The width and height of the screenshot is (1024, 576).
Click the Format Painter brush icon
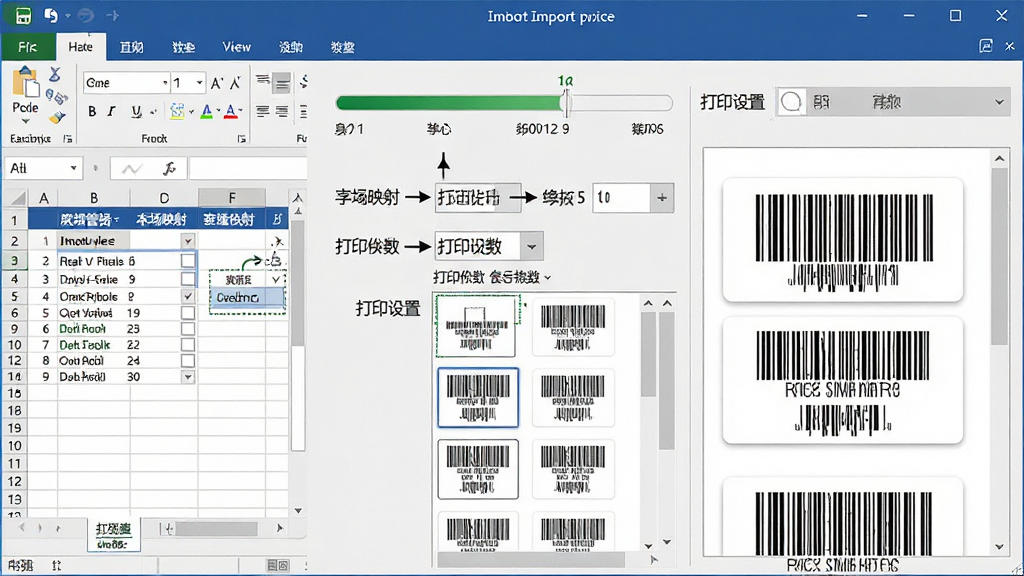click(x=57, y=118)
